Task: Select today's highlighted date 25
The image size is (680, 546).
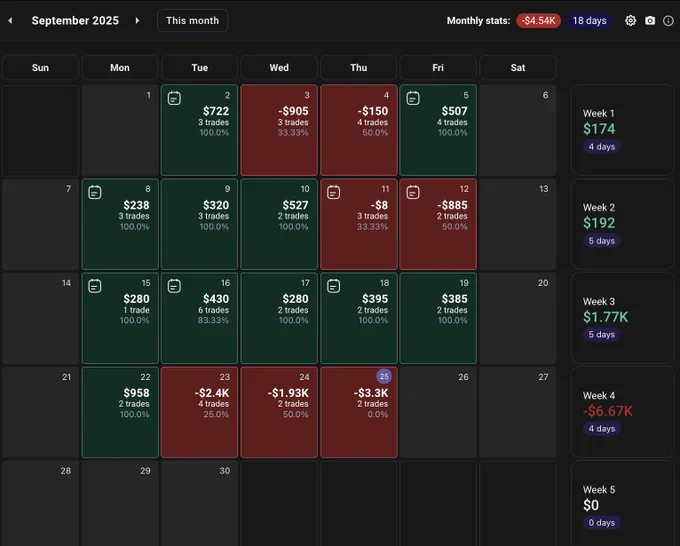Action: [384, 376]
